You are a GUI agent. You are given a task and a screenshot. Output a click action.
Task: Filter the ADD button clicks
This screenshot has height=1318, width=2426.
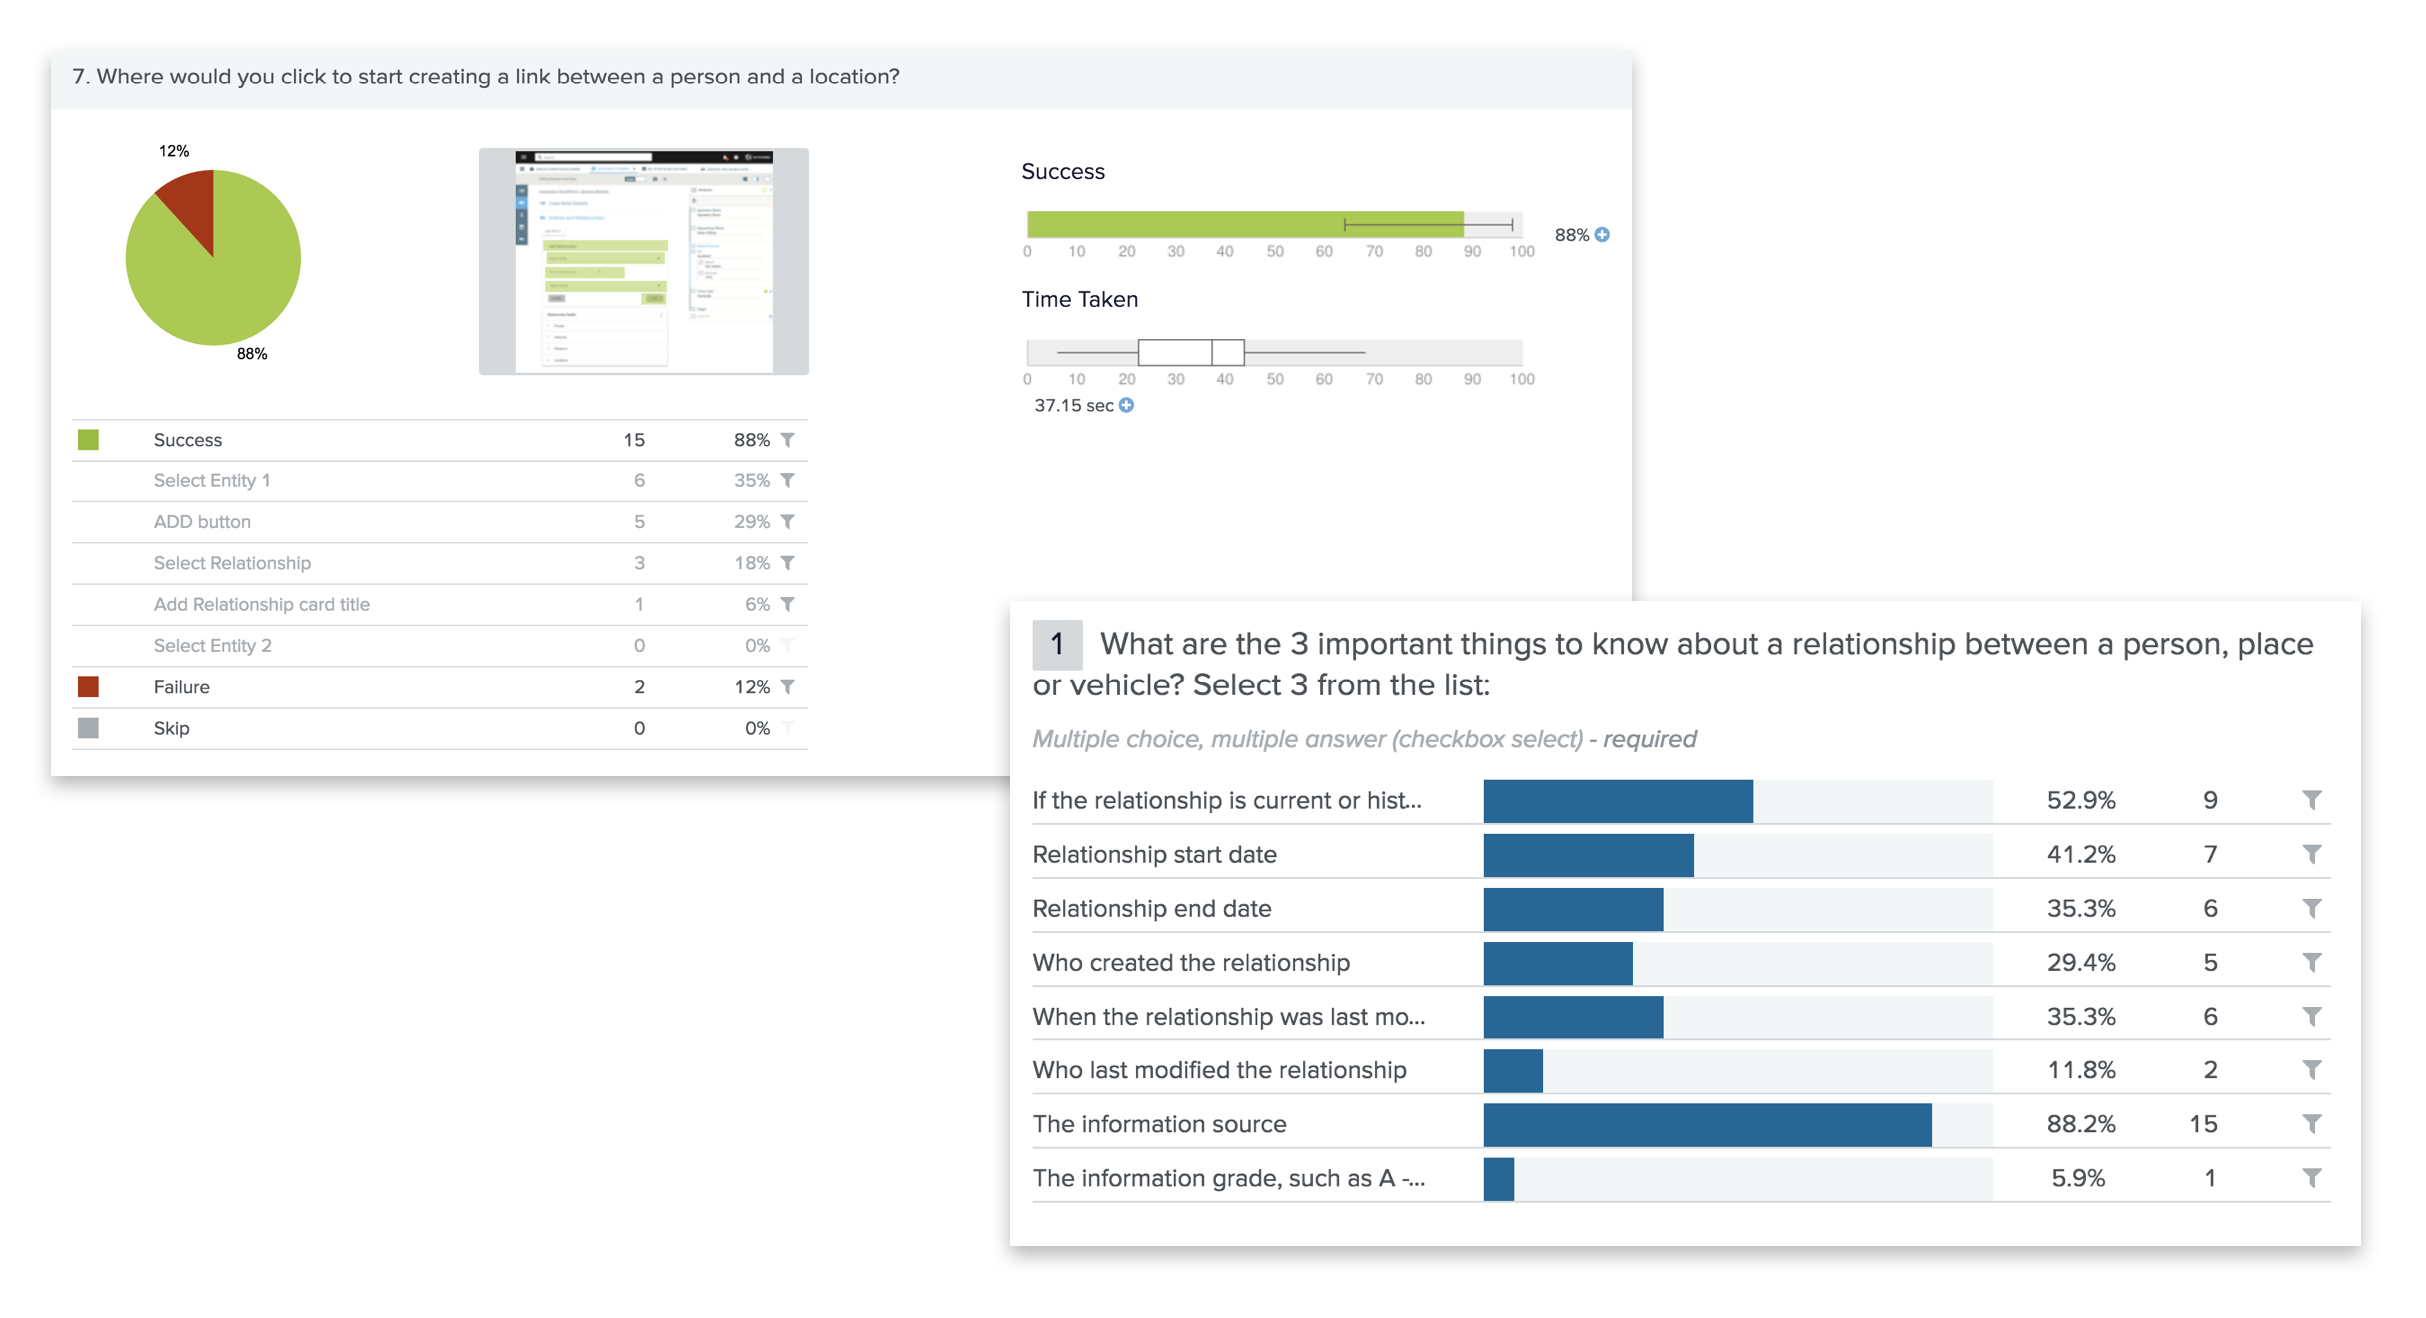point(789,521)
